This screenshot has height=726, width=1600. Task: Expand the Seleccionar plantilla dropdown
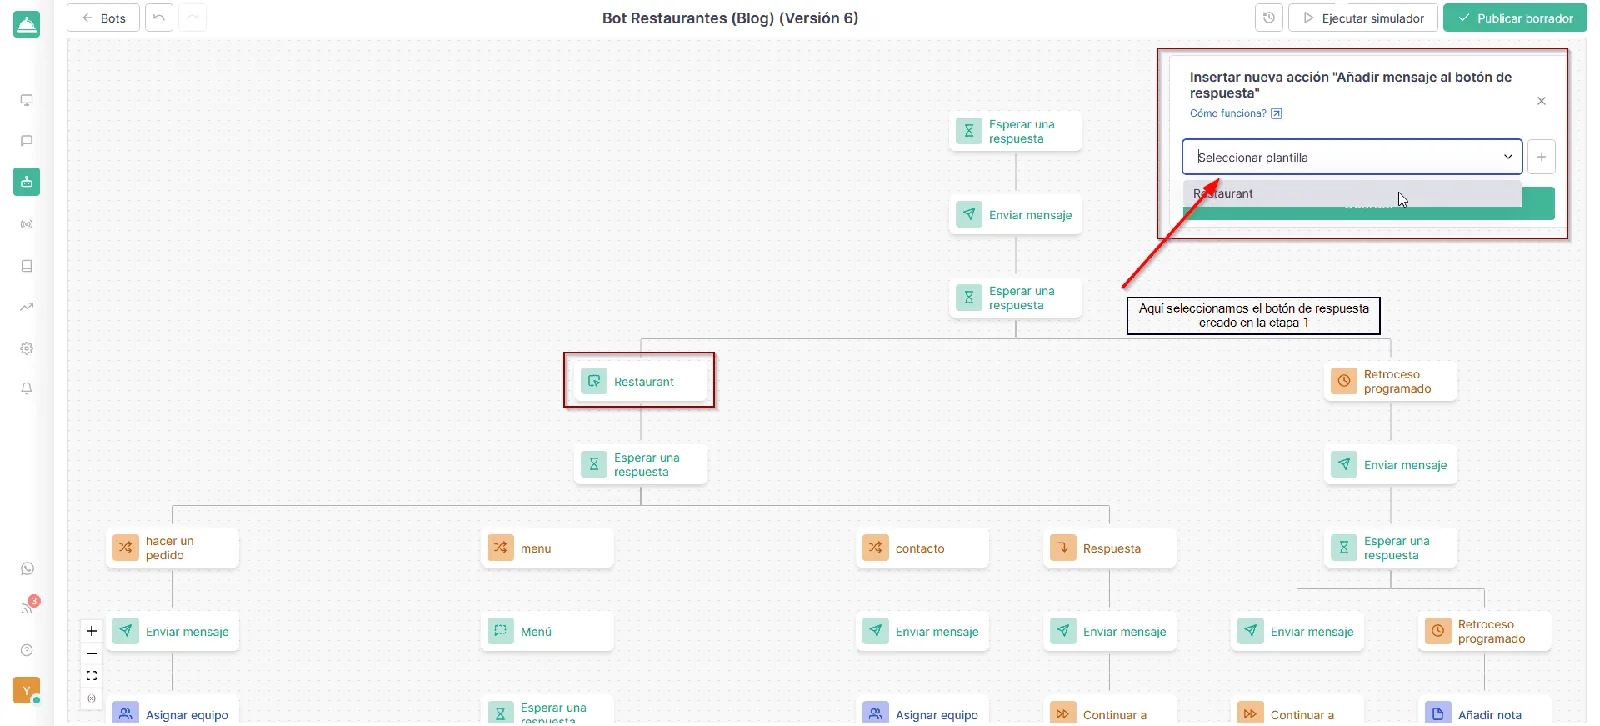1352,157
